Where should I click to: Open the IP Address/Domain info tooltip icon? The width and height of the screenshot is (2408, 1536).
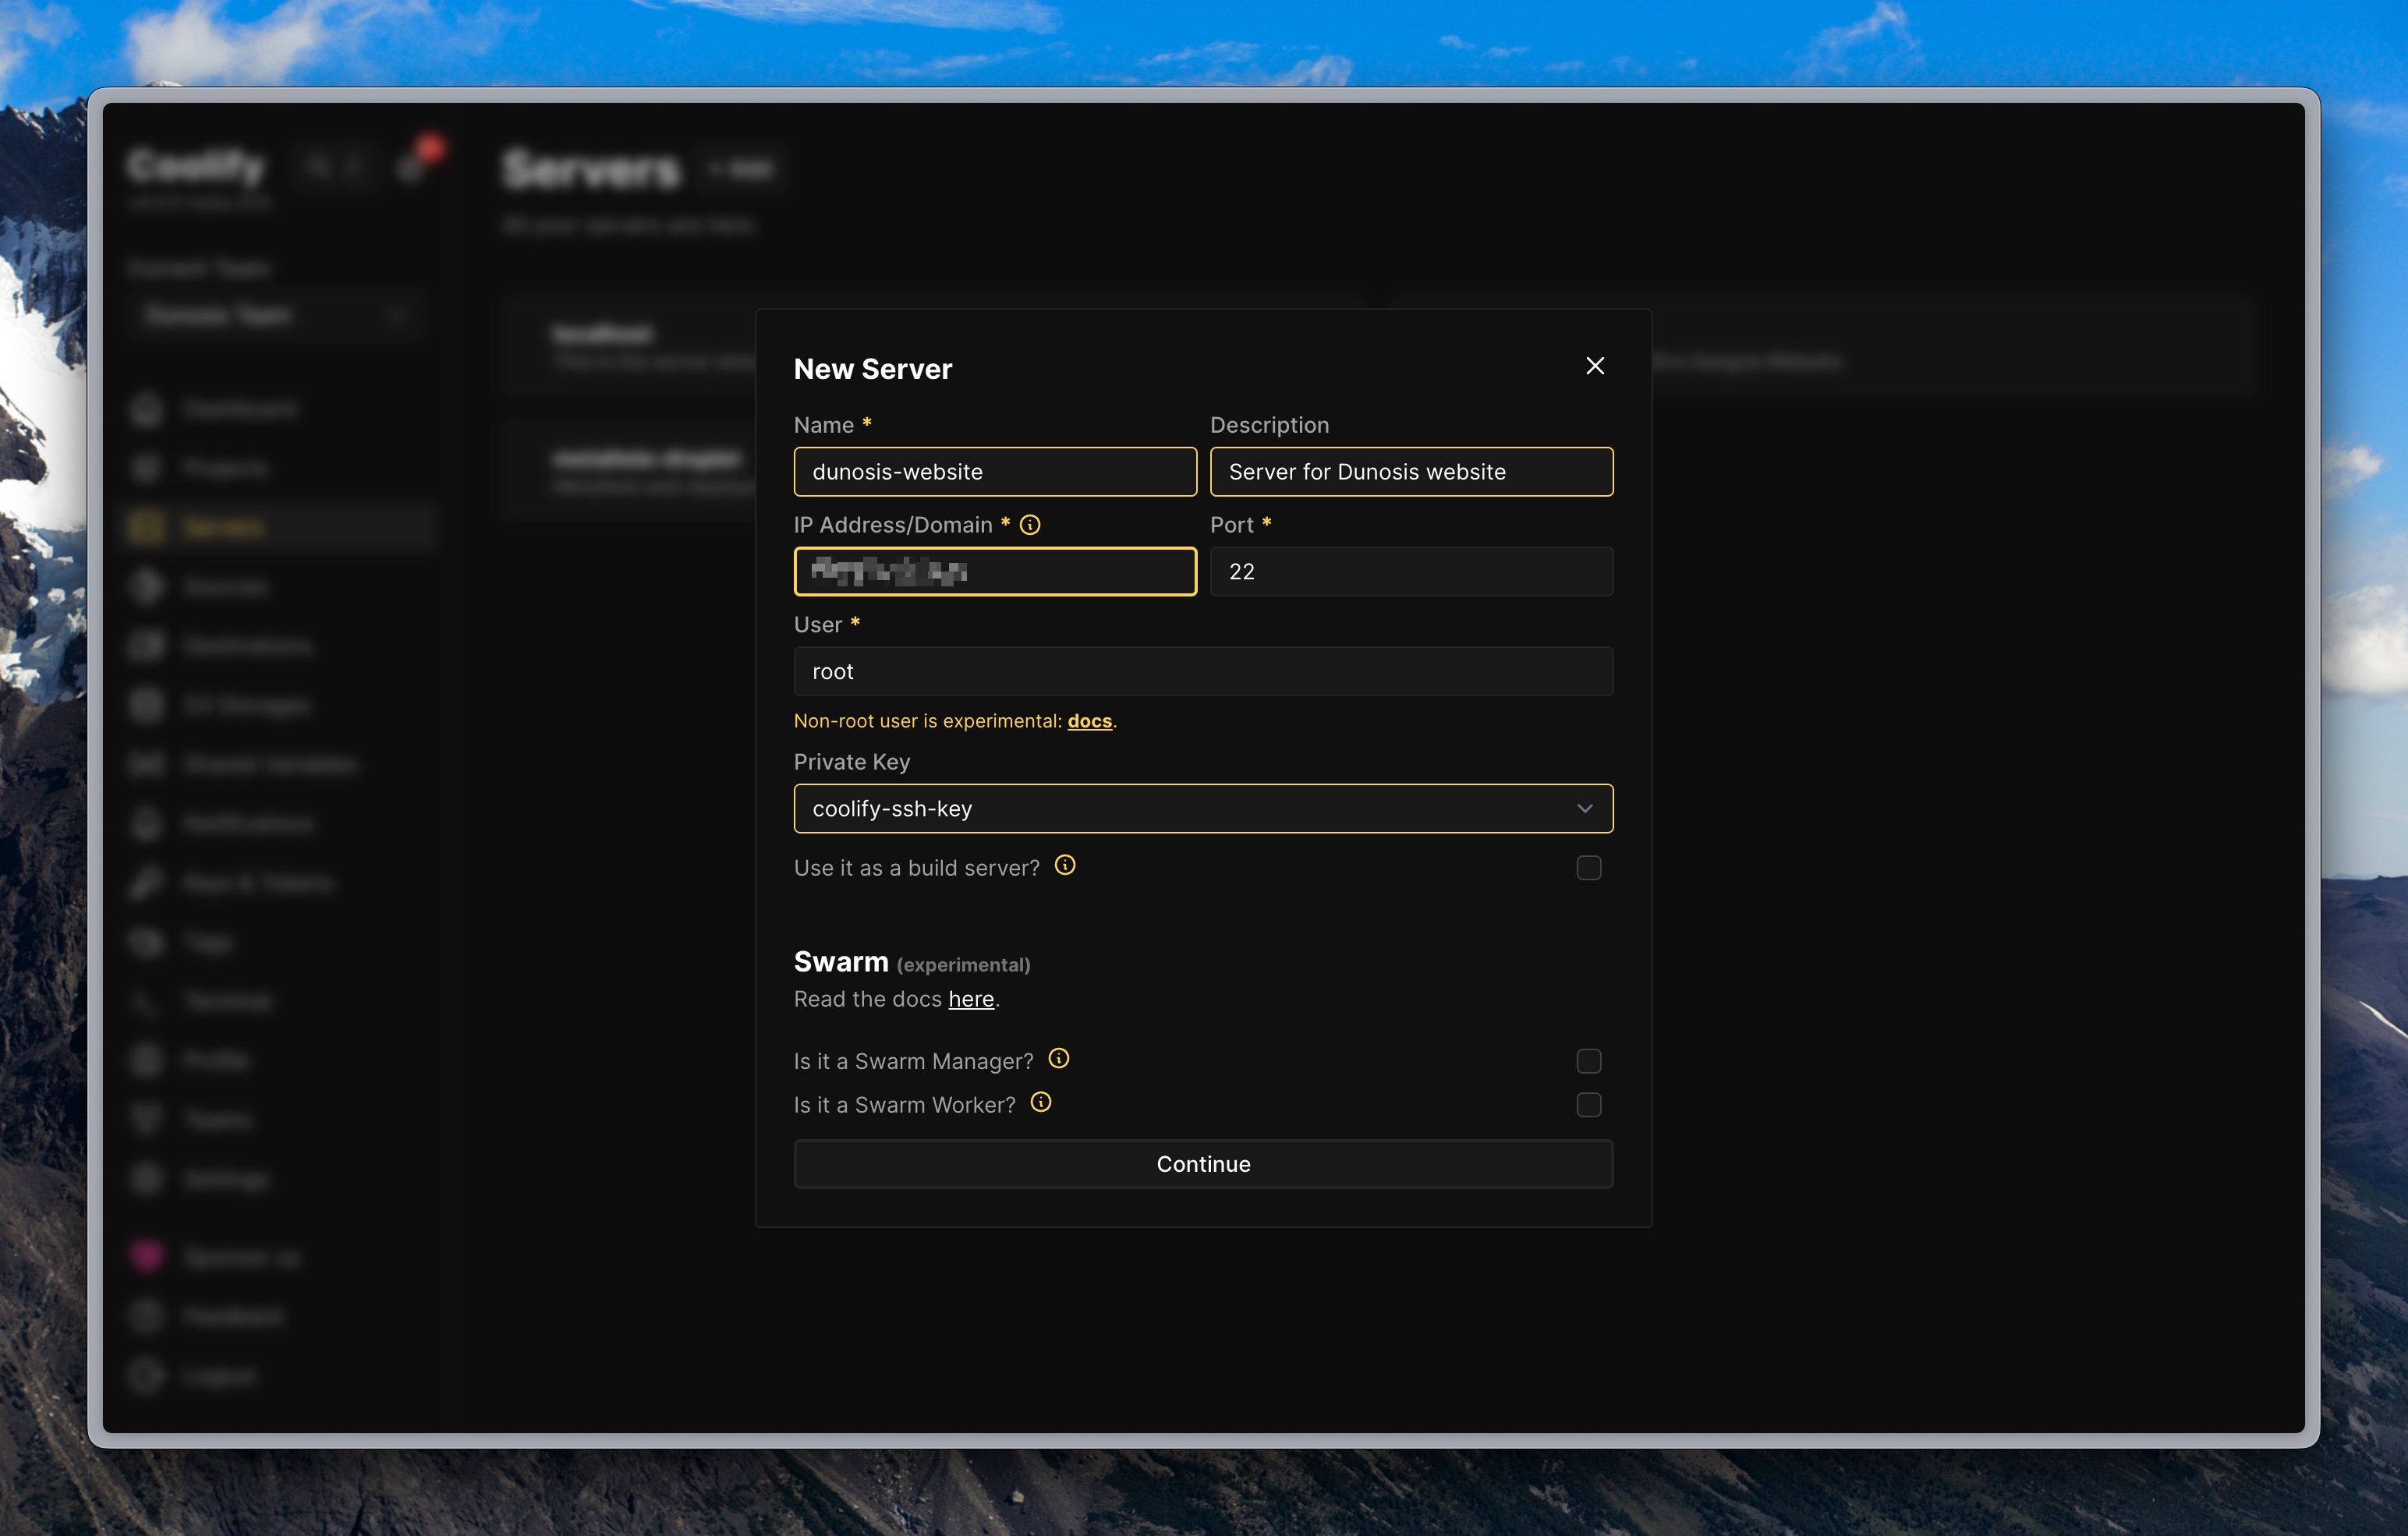pyautogui.click(x=1031, y=524)
